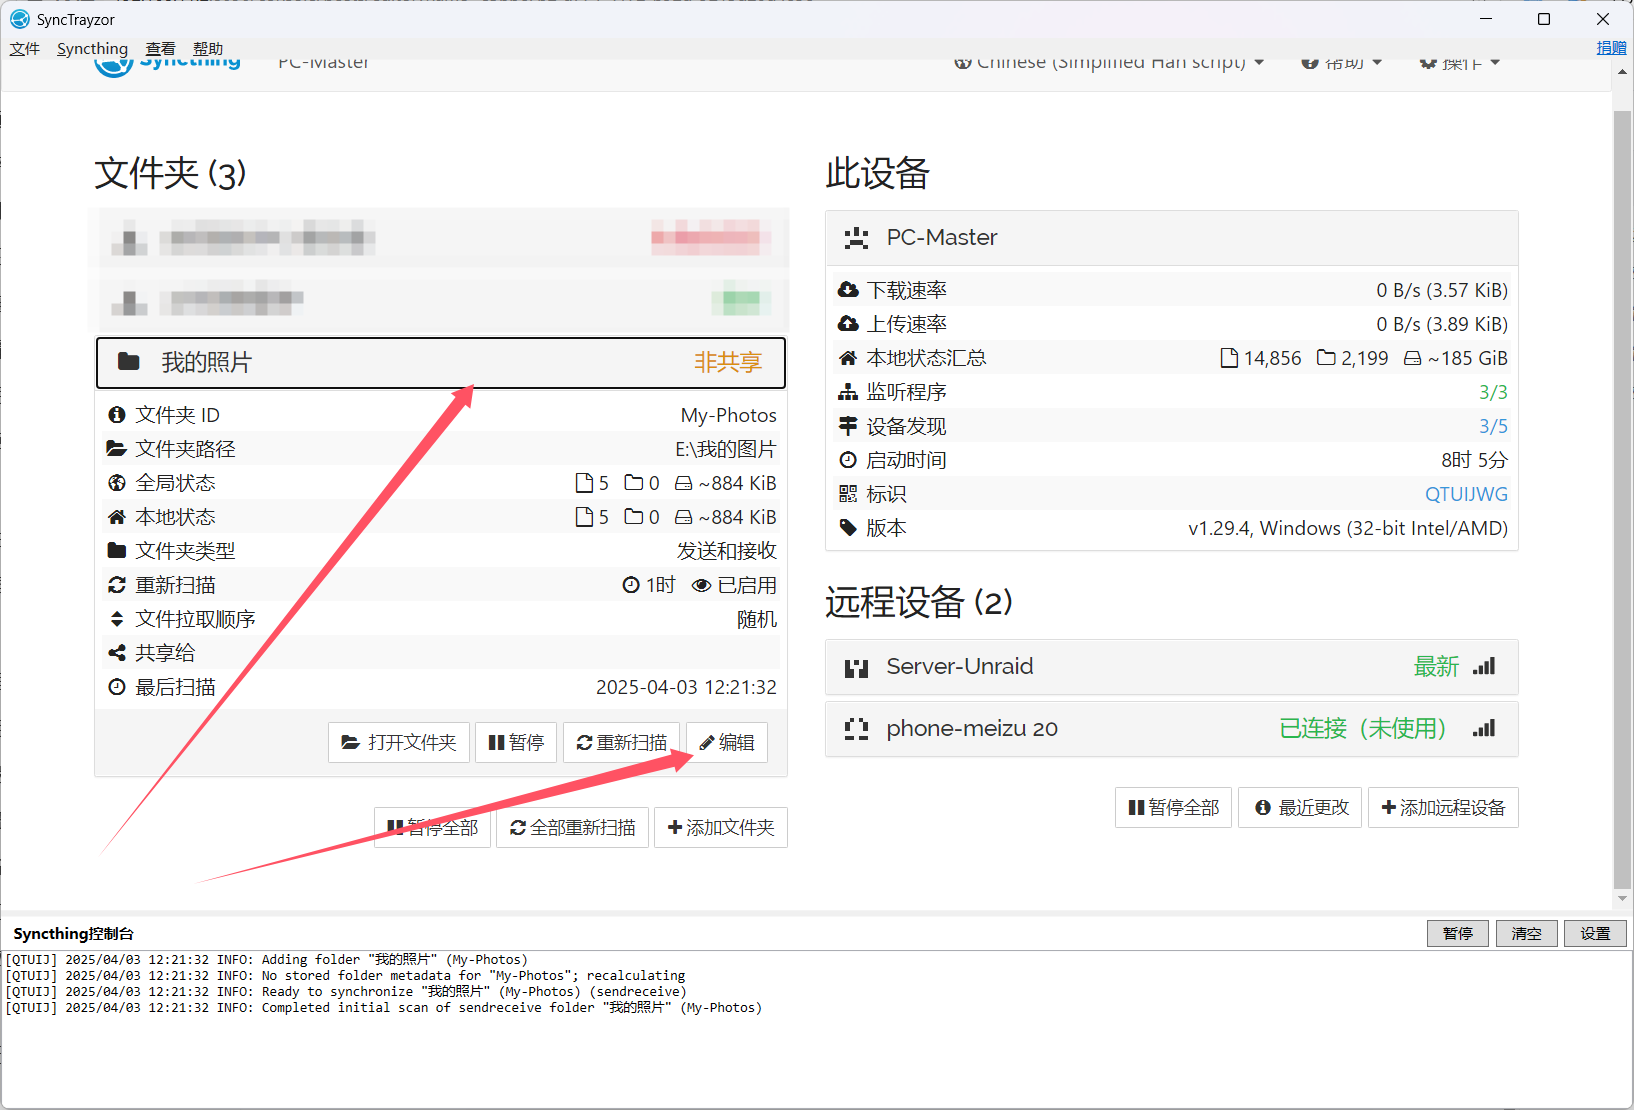Pause the 我的照片 folder sync
This screenshot has width=1634, height=1110.
pos(516,742)
